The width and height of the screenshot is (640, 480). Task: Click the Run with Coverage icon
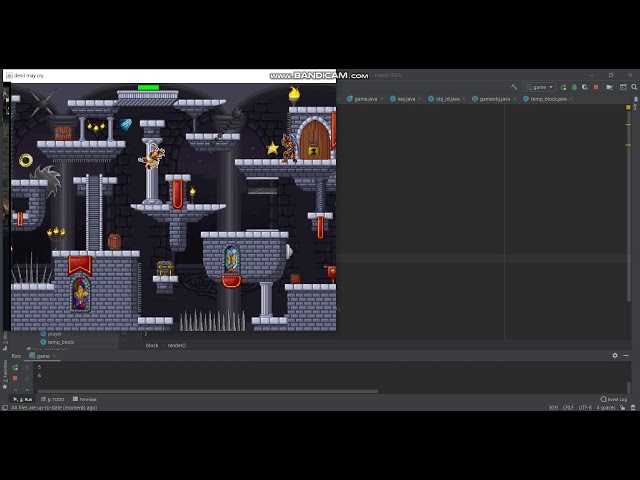point(585,87)
